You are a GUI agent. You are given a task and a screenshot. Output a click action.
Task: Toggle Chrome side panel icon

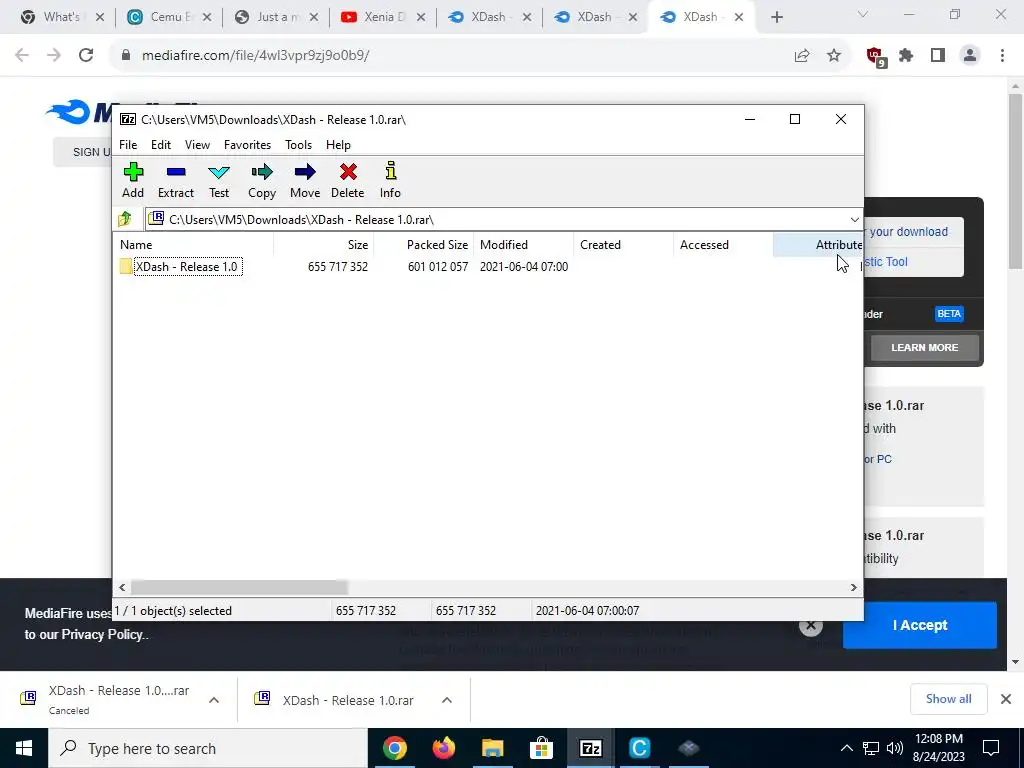(938, 55)
